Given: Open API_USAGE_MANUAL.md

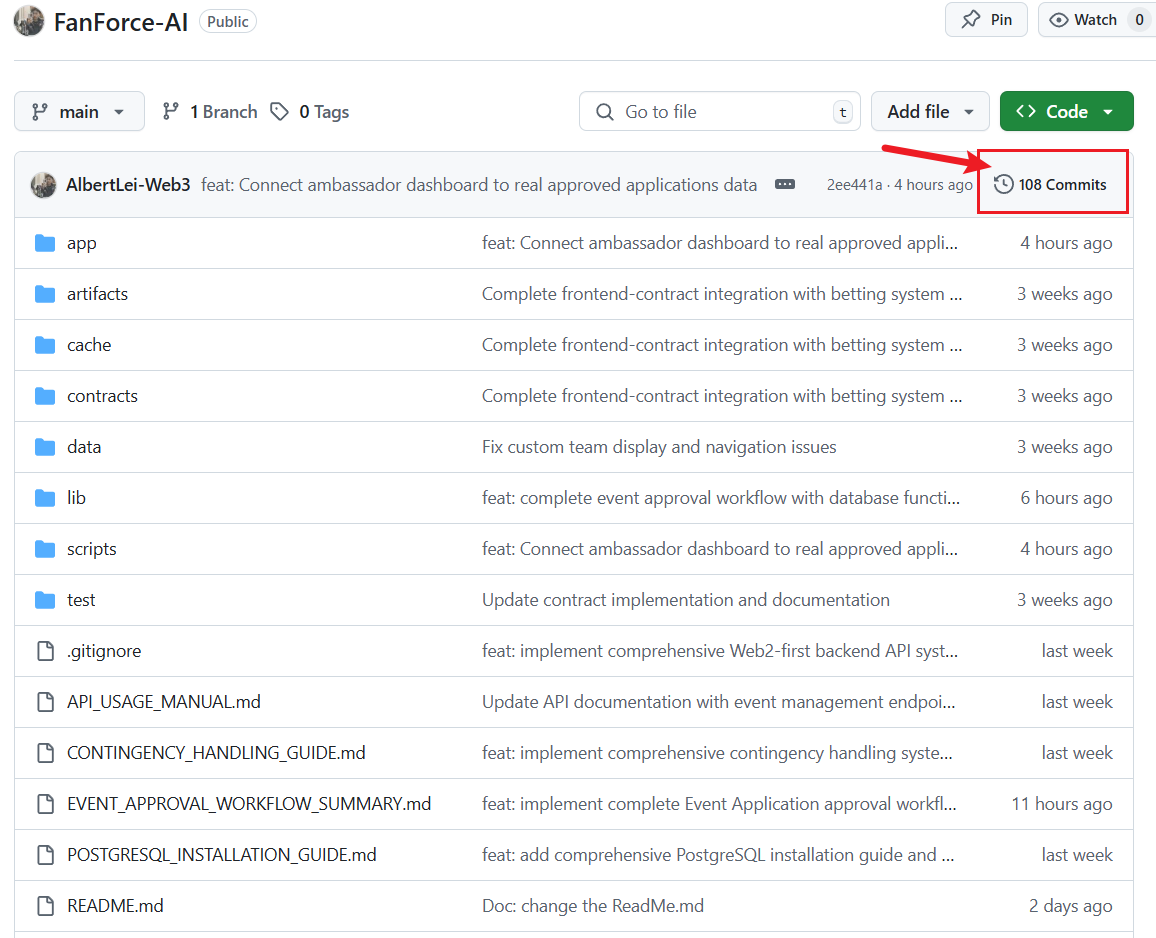Looking at the screenshot, I should (x=164, y=702).
